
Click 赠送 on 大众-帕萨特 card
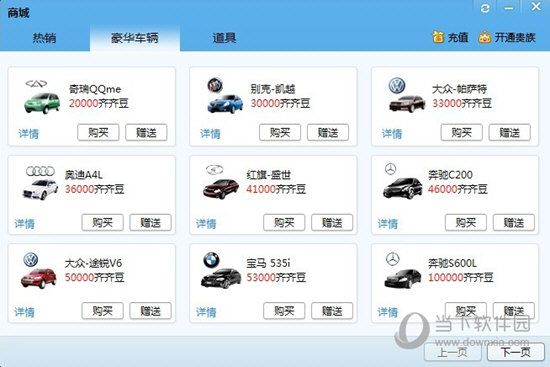point(510,133)
